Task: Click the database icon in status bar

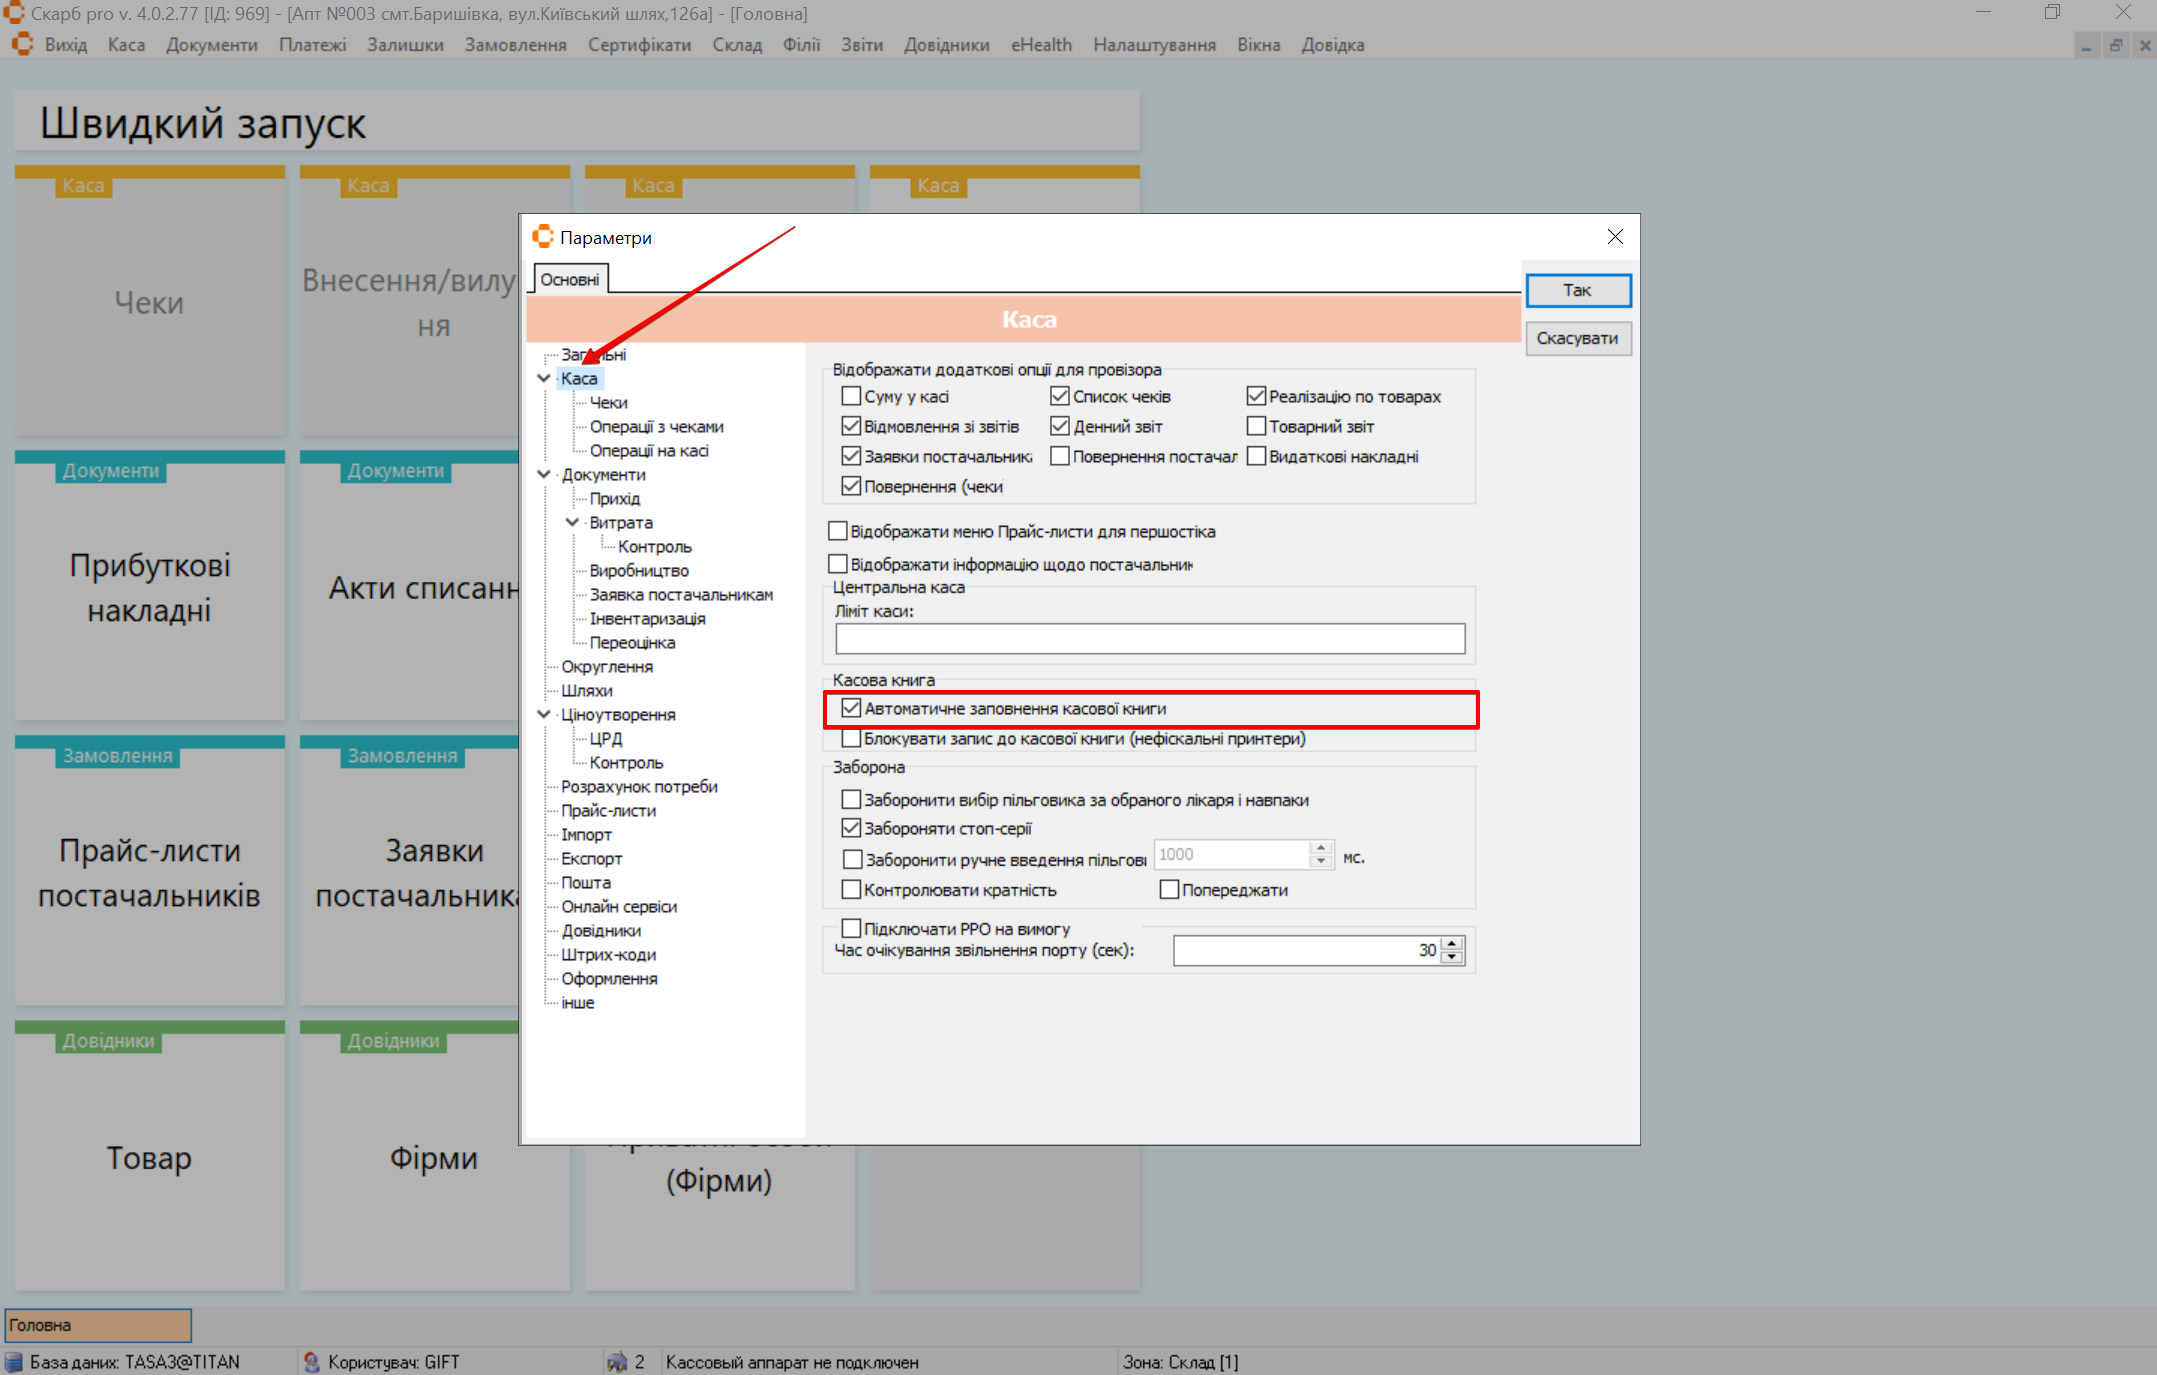Action: click(14, 1362)
